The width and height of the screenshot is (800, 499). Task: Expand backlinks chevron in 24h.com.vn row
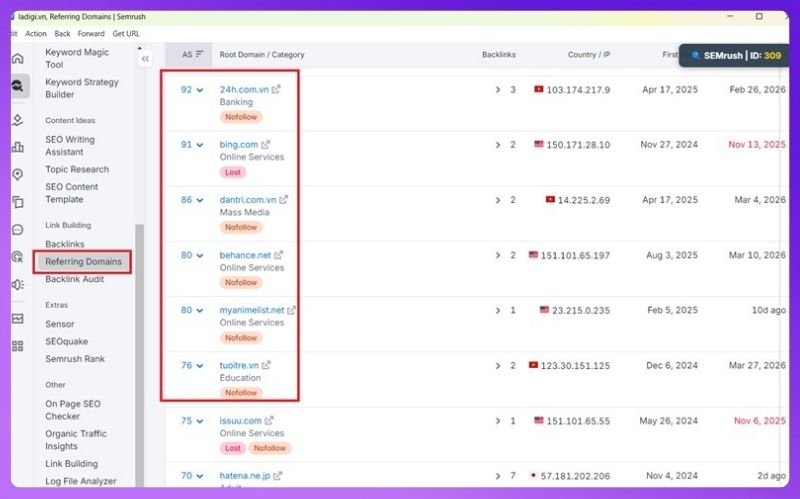pos(497,90)
